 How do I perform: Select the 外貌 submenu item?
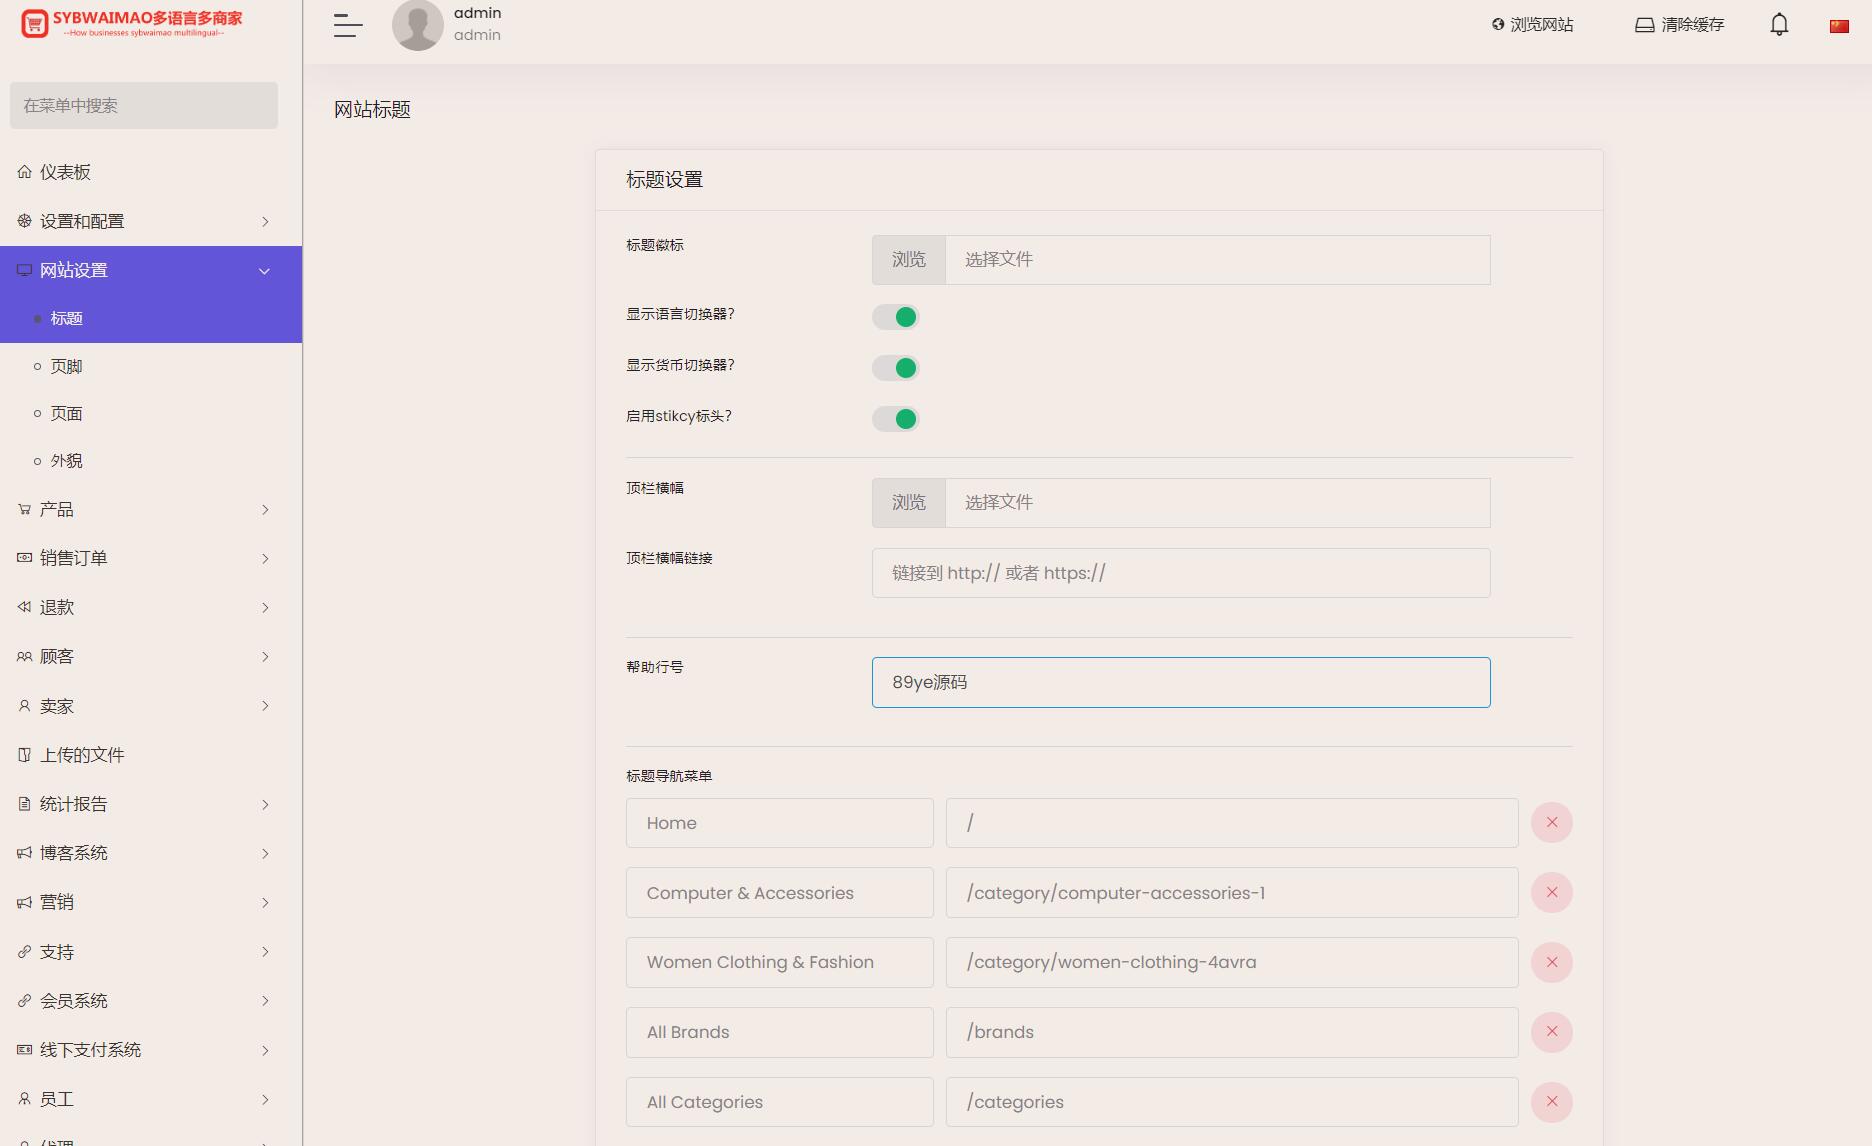pos(67,461)
